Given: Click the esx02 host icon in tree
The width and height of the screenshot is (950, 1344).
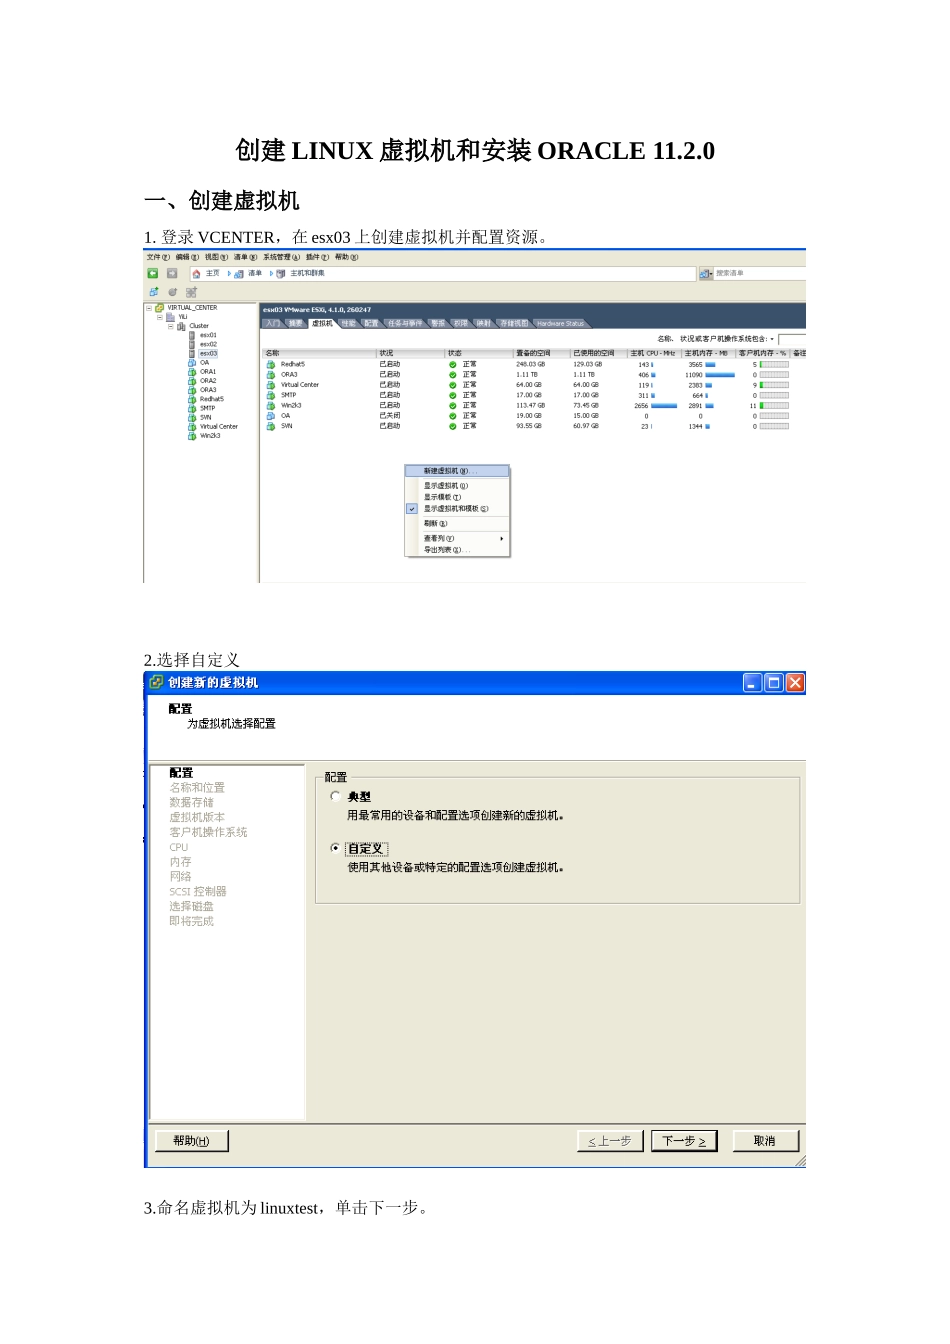Looking at the screenshot, I should [192, 344].
